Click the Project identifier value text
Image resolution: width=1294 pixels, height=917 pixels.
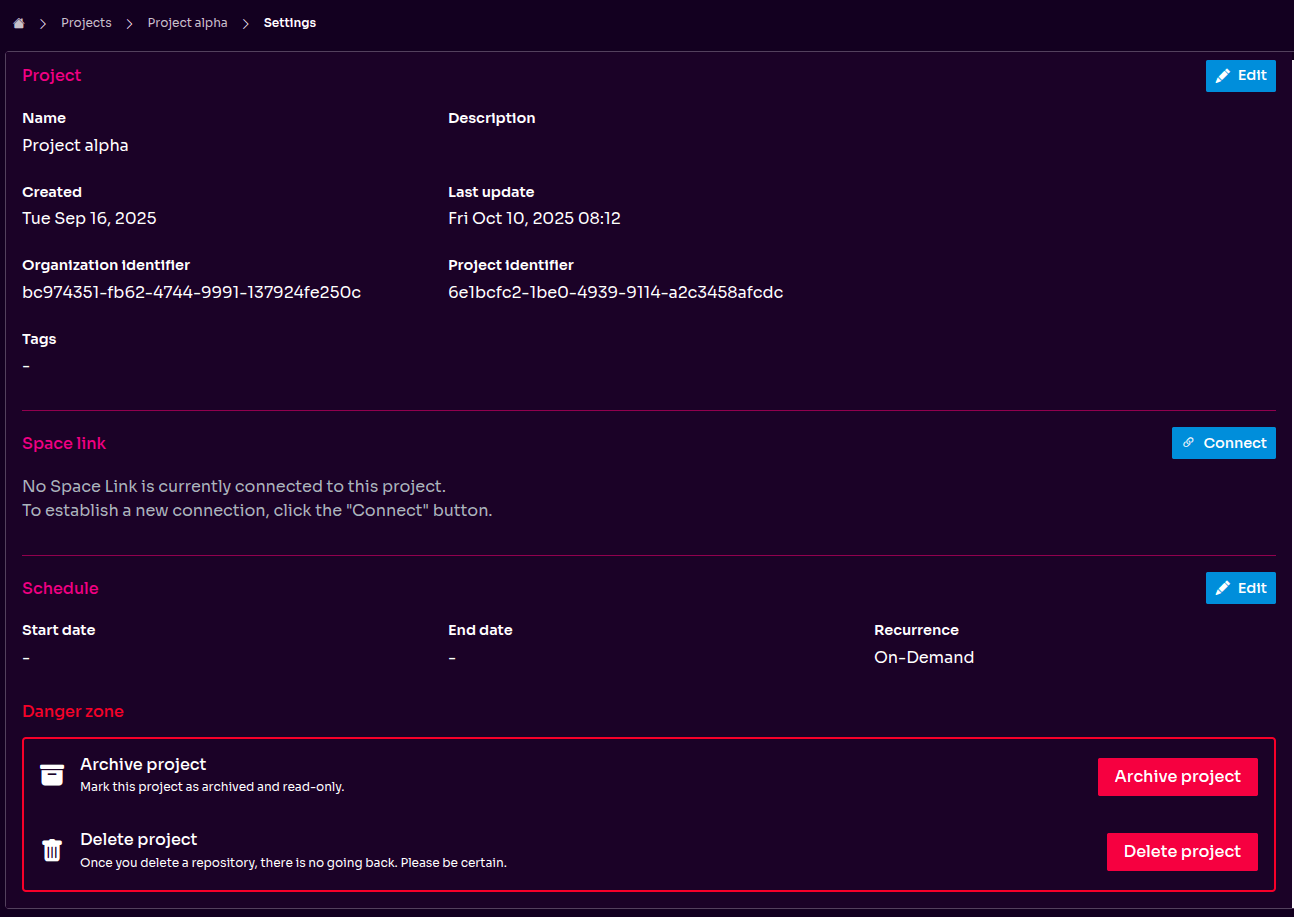(615, 292)
